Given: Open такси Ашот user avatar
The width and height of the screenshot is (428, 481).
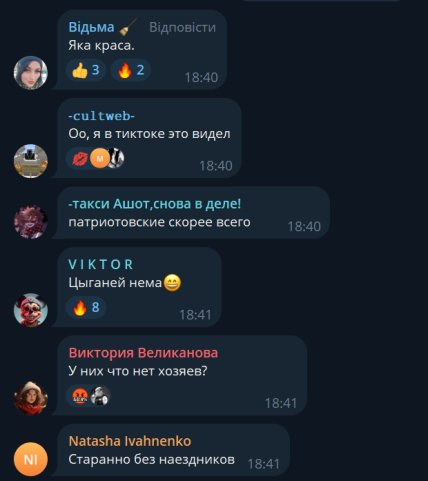Looking at the screenshot, I should point(31,222).
